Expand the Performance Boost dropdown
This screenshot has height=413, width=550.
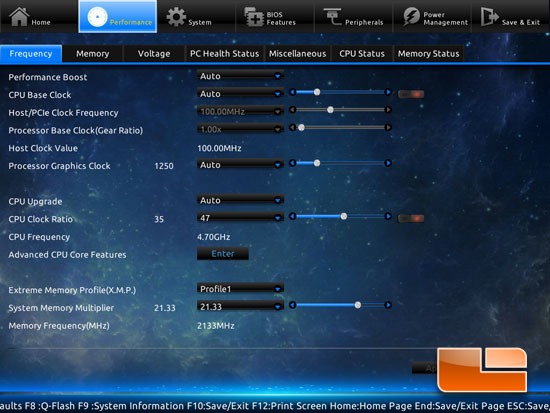click(x=240, y=76)
